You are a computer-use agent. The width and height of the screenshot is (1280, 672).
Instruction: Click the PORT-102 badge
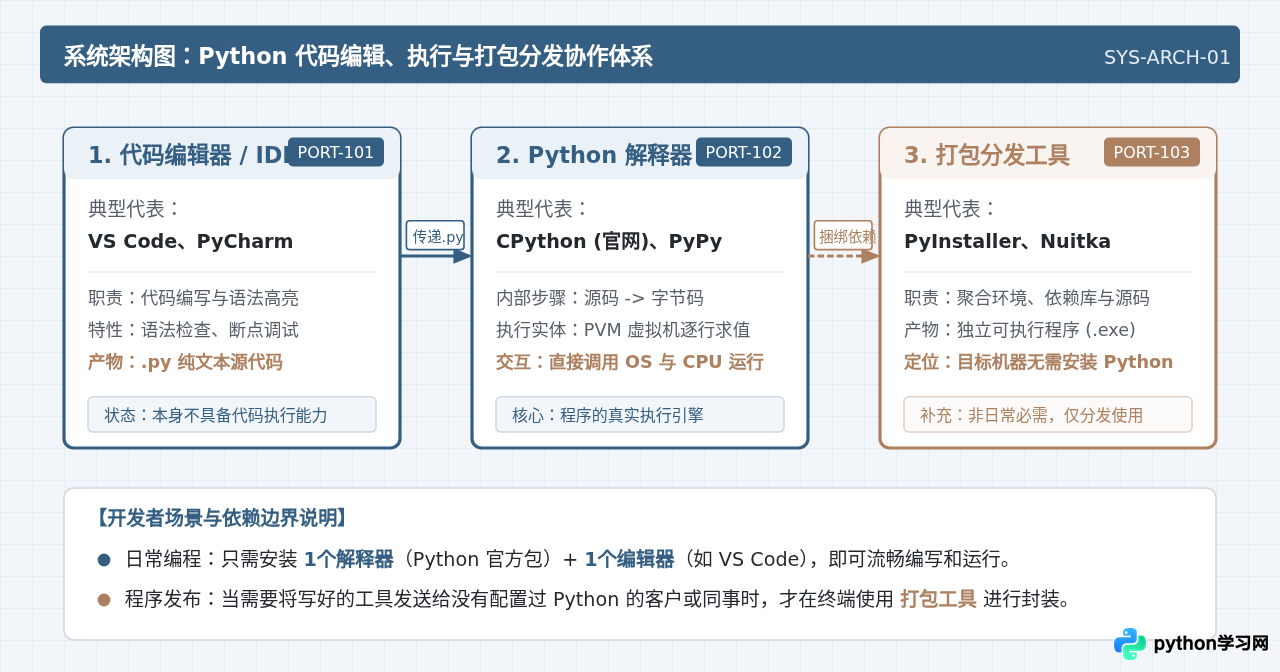point(744,152)
